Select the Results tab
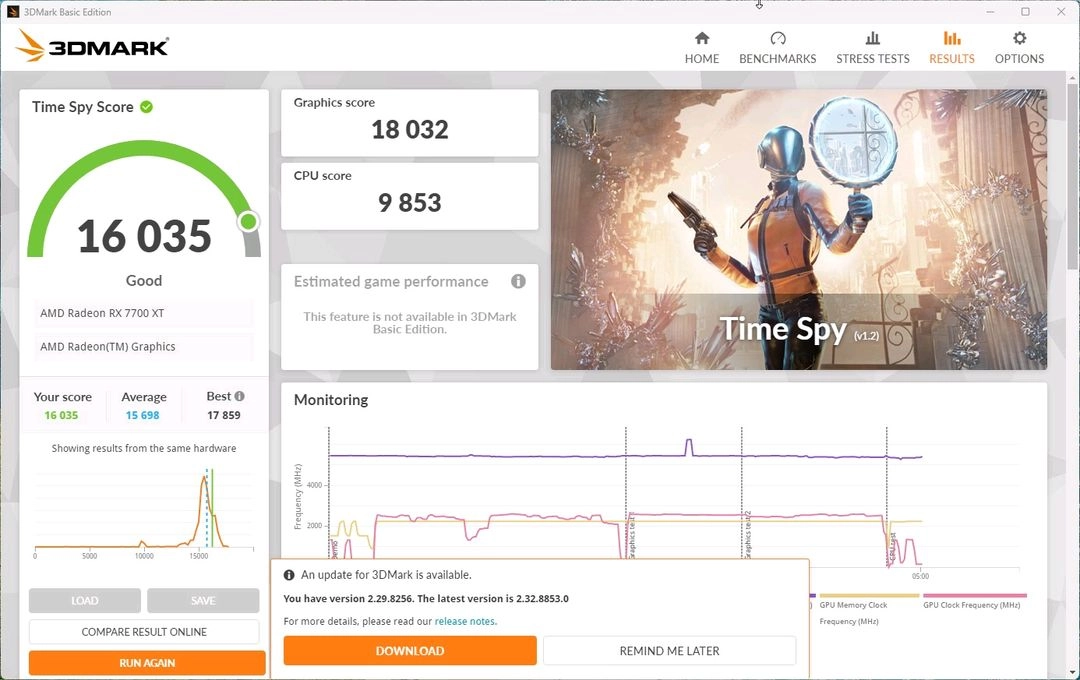This screenshot has height=680, width=1080. [952, 48]
